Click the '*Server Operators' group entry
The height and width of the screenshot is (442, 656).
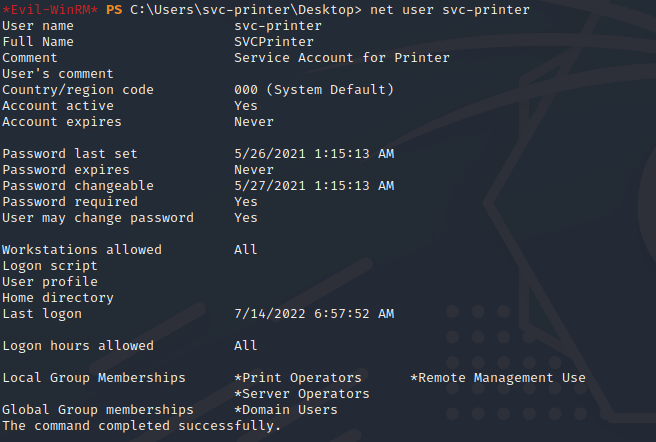[x=302, y=394]
